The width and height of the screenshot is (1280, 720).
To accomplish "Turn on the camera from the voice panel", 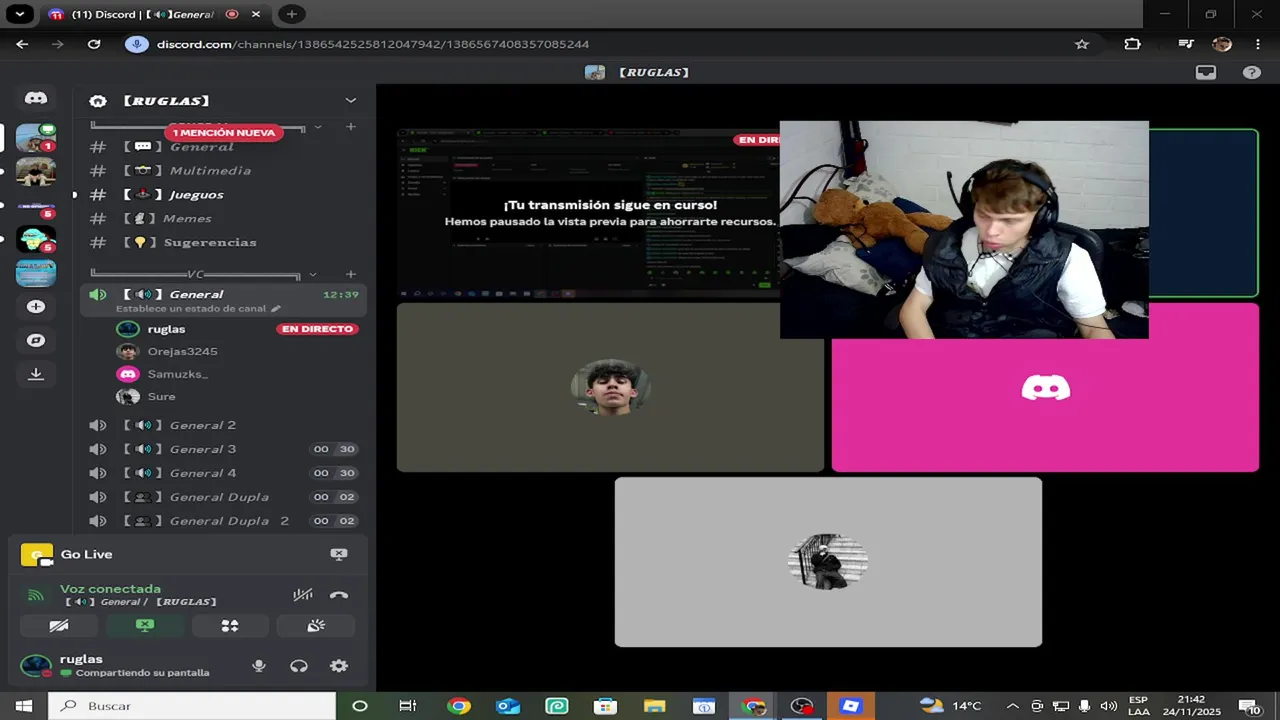I will [x=59, y=626].
